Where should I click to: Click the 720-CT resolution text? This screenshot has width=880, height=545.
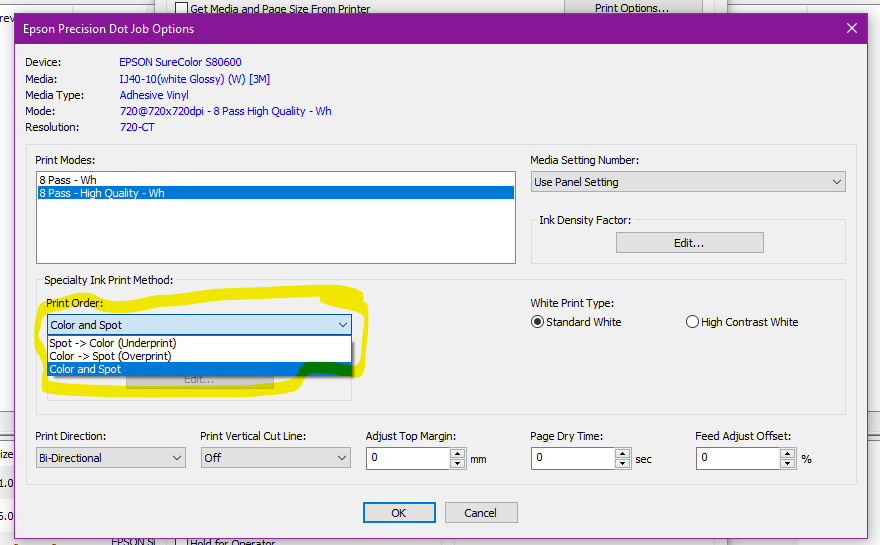click(x=137, y=127)
